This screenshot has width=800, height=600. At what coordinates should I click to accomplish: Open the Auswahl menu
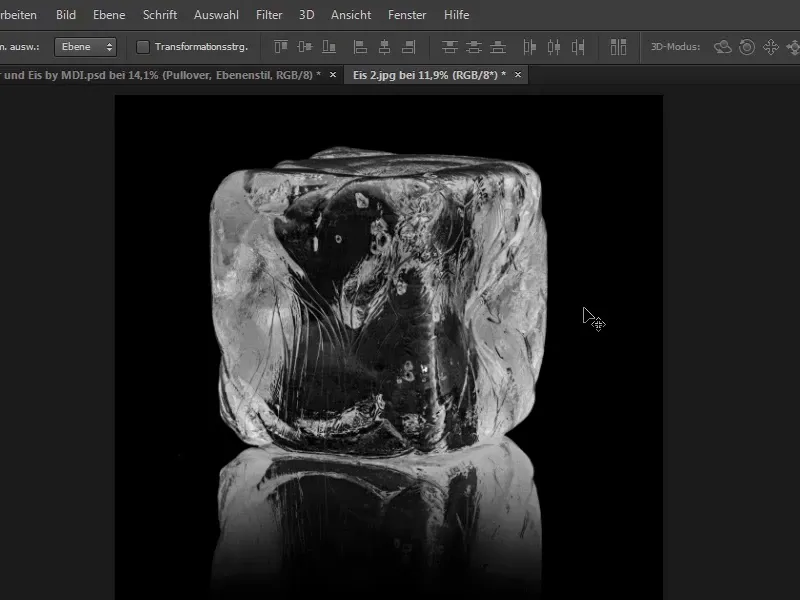[x=216, y=15]
